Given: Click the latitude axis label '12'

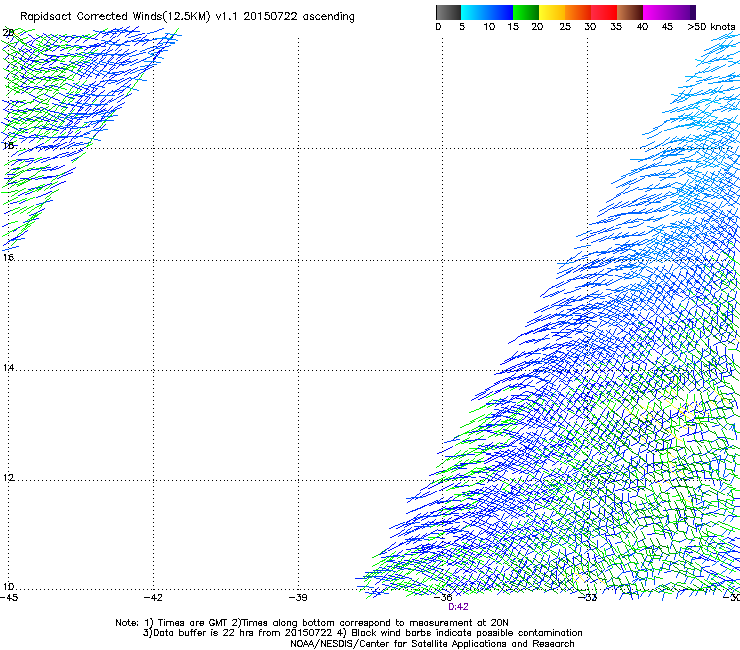Looking at the screenshot, I should tap(8, 478).
